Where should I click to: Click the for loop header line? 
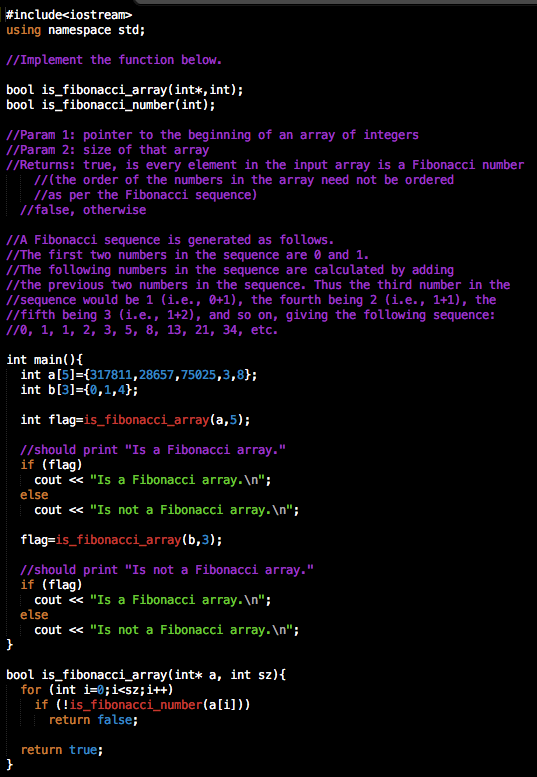click(x=97, y=690)
